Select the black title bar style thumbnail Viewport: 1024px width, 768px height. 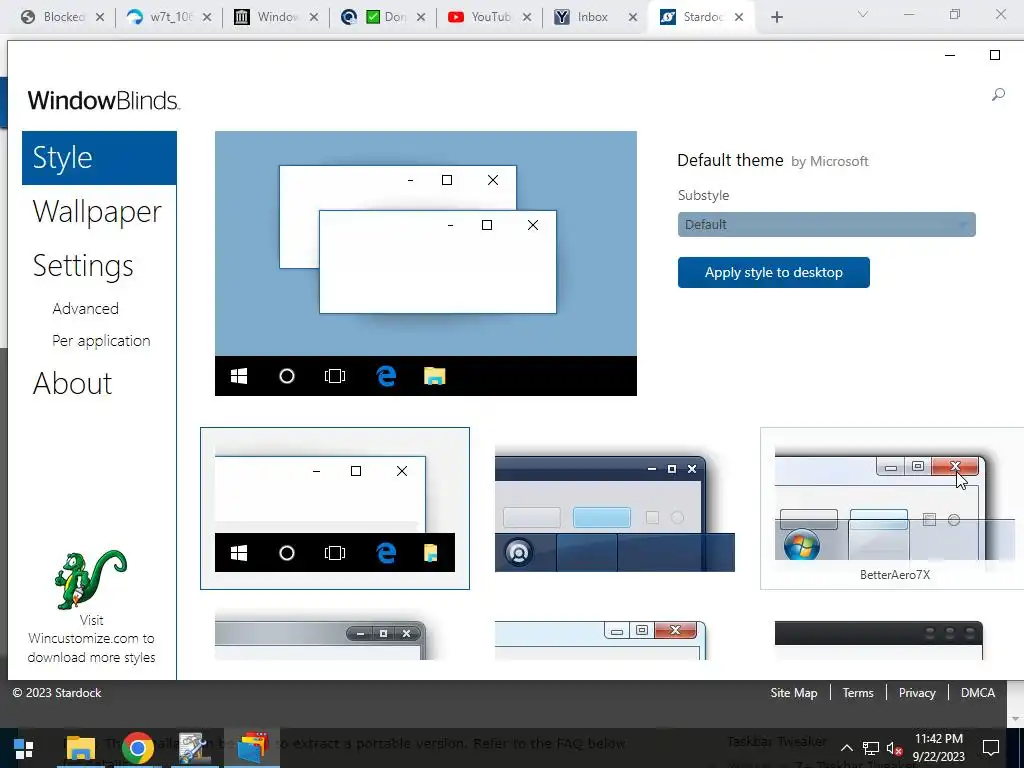pos(878,640)
